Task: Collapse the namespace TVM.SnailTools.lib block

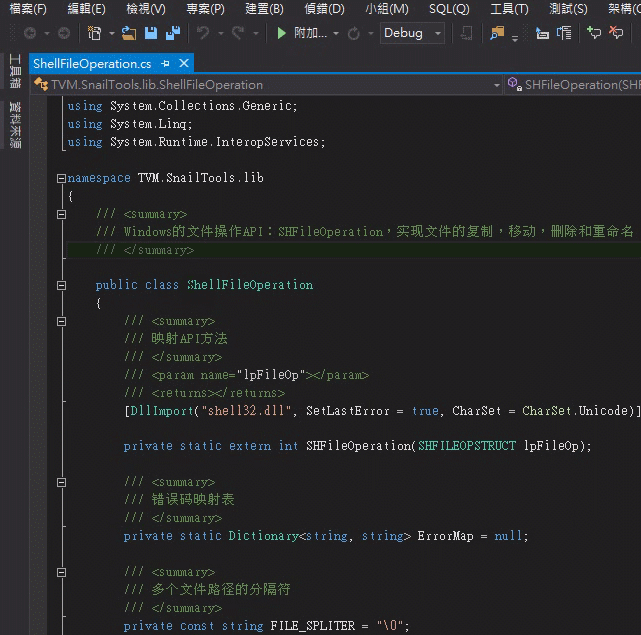Action: (61, 178)
